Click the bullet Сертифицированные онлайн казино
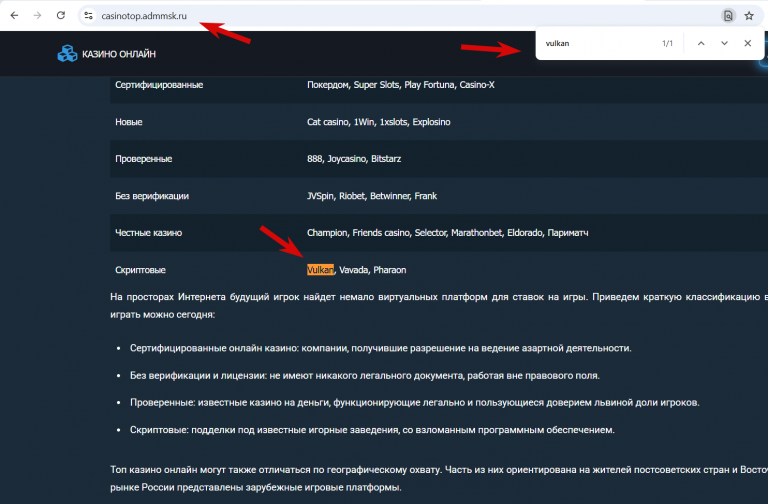Screen dimensions: 768x504 tap(381, 348)
